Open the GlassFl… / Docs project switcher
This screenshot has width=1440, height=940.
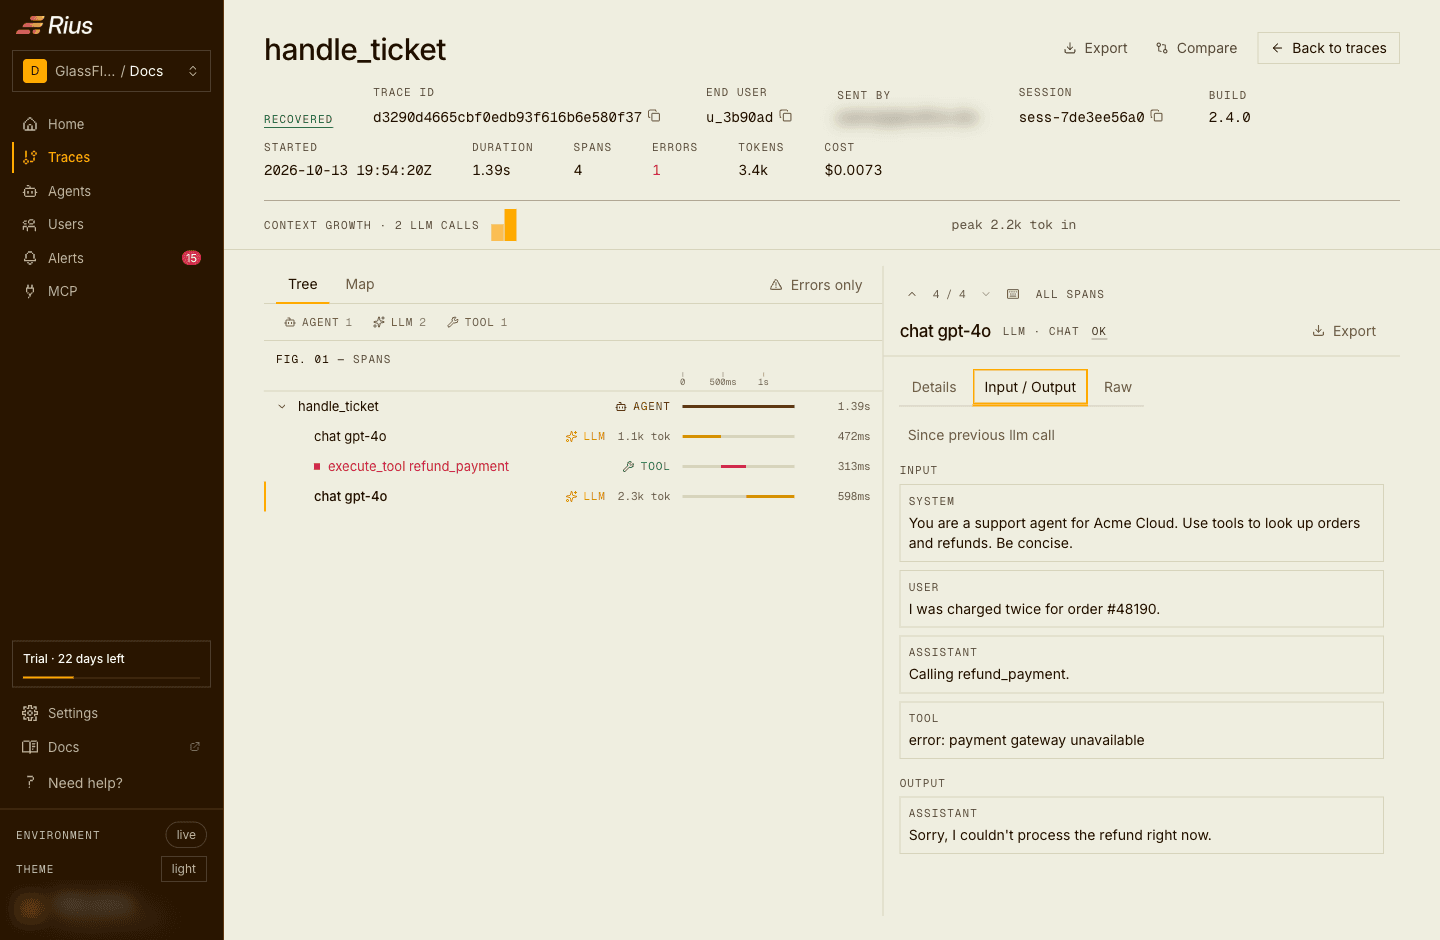112,71
